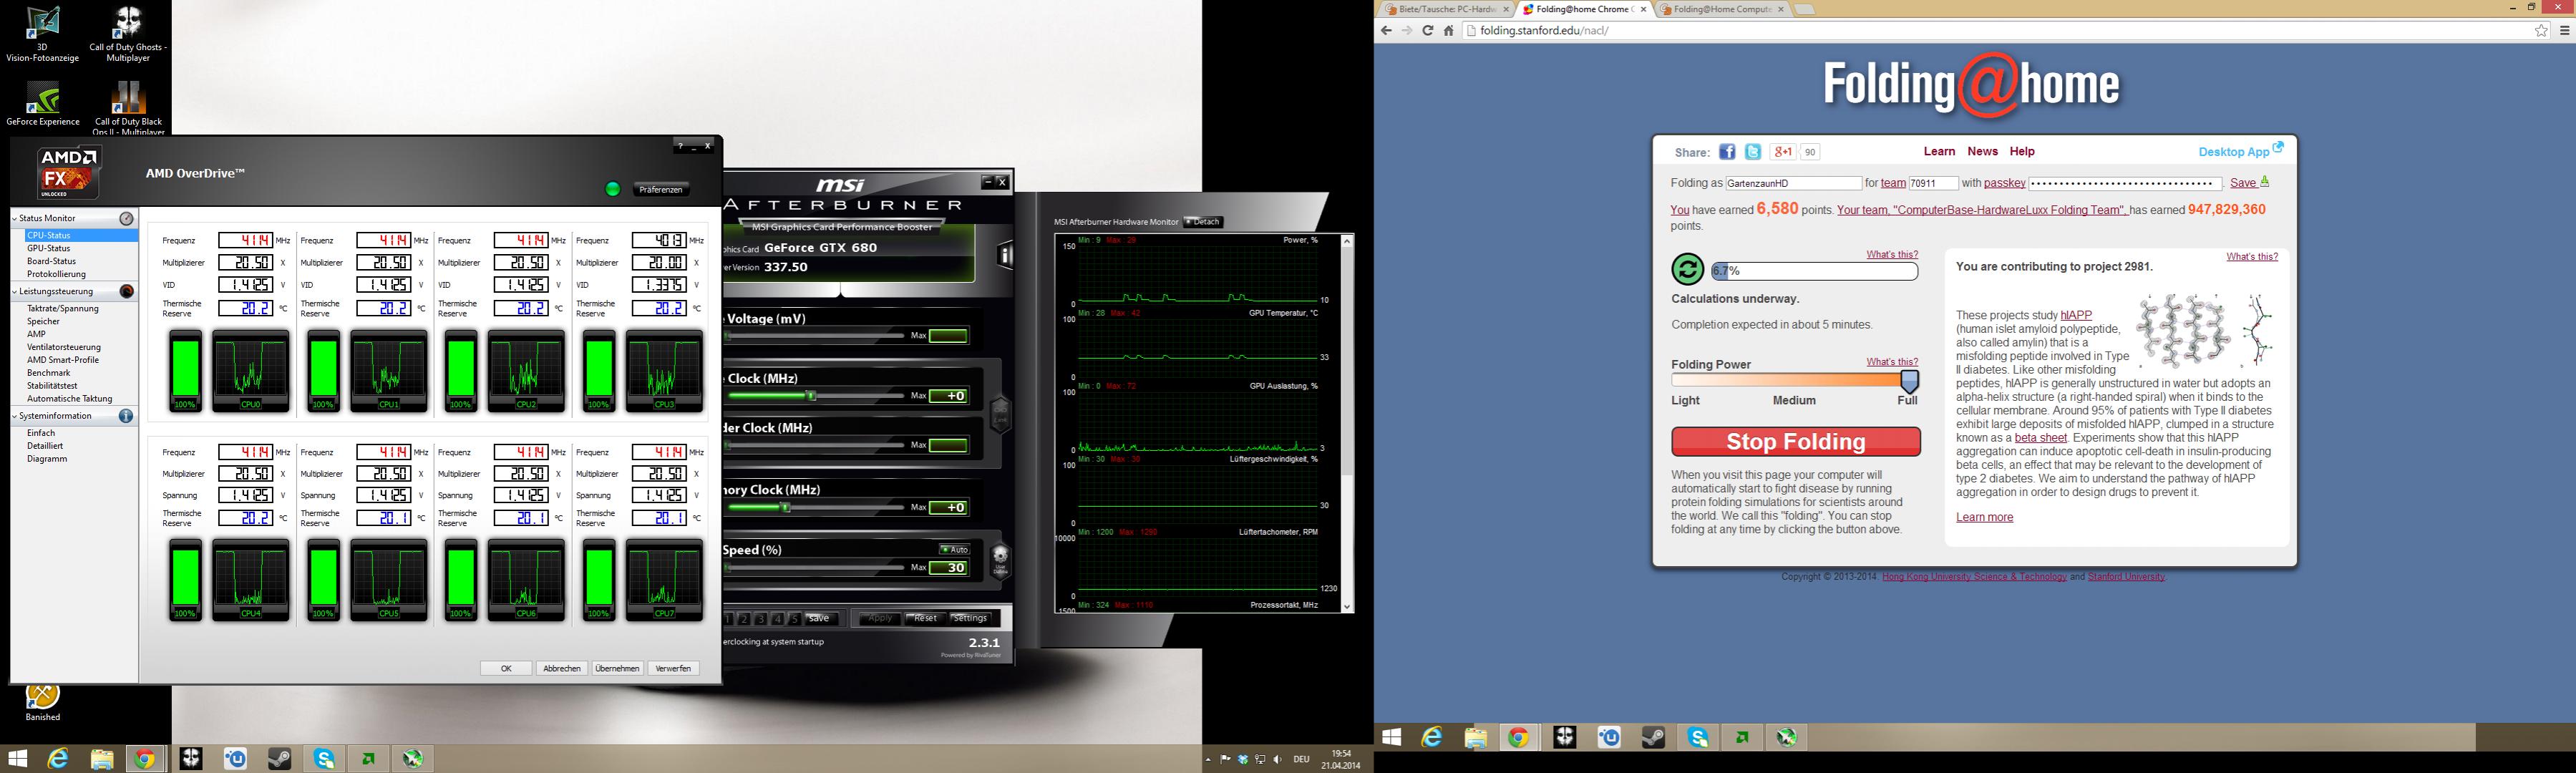Screen dimensions: 2576x773
Task: Open 3D Vision-Fotoanzeige desktop shortcut
Action: click(42, 33)
